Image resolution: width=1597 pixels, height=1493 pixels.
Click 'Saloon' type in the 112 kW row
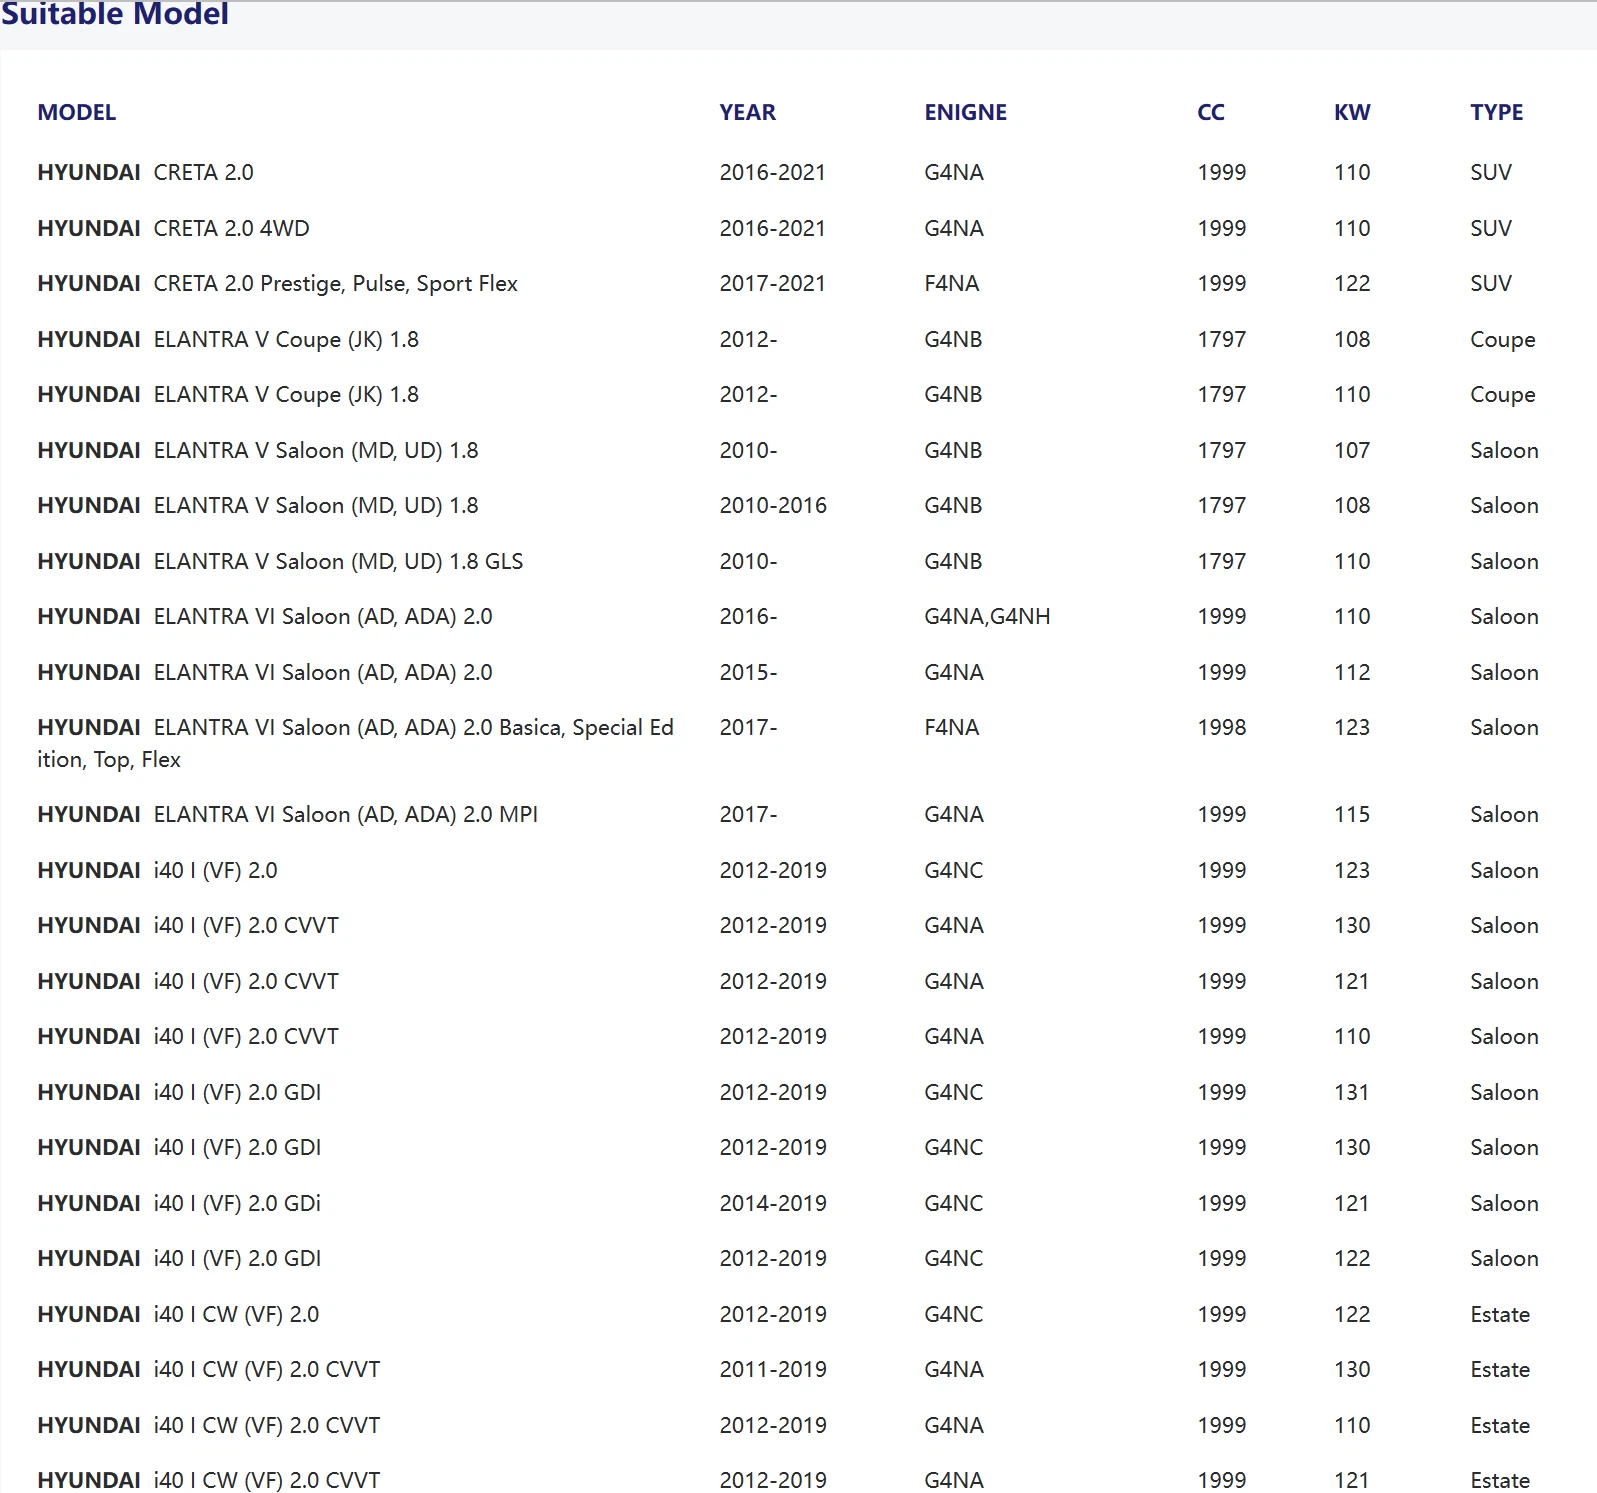pos(1504,673)
